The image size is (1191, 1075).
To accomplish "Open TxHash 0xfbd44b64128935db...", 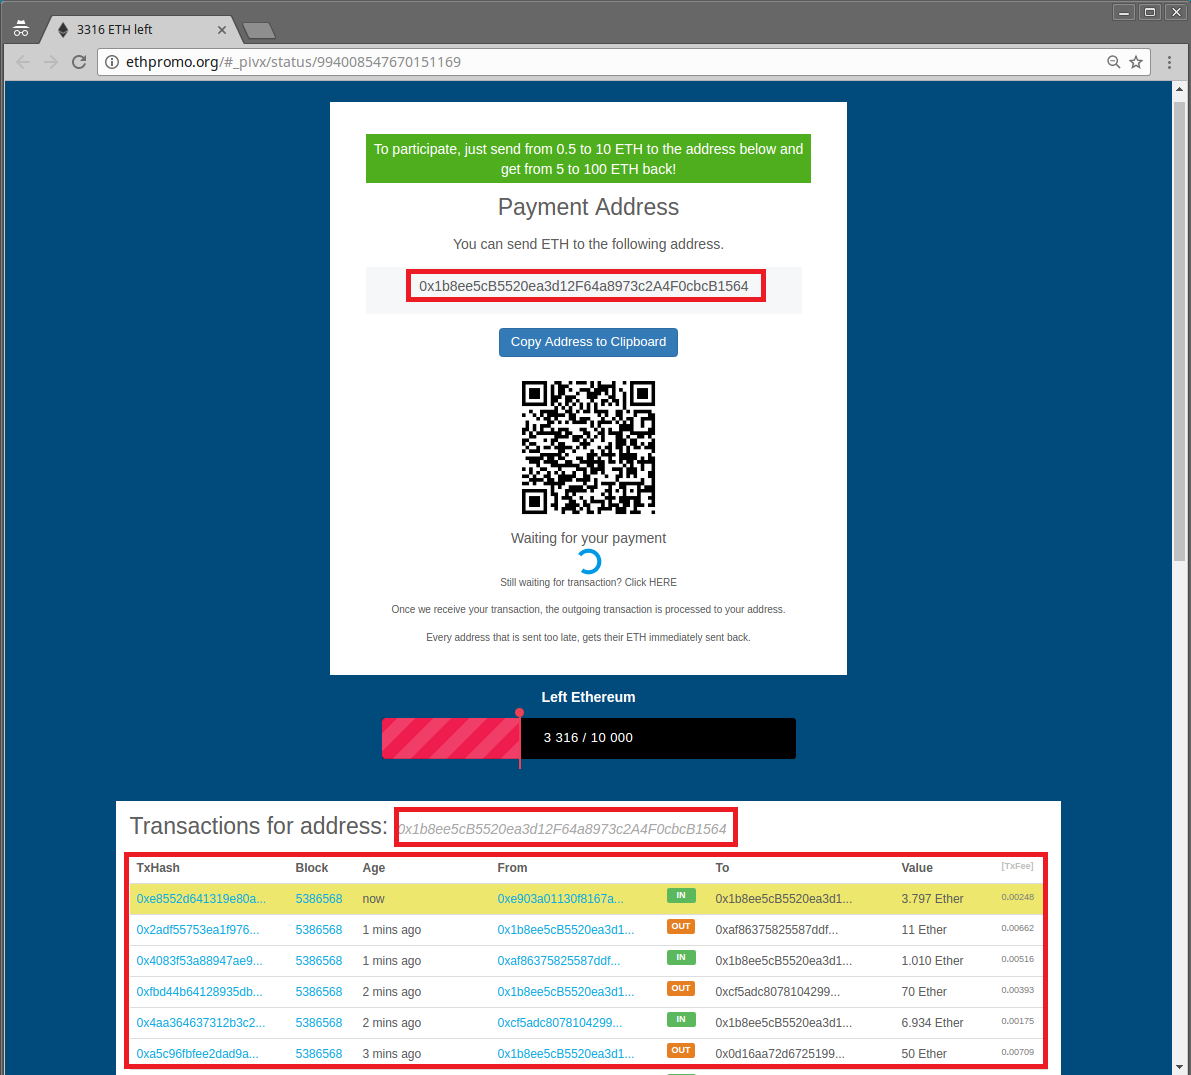I will 199,992.
